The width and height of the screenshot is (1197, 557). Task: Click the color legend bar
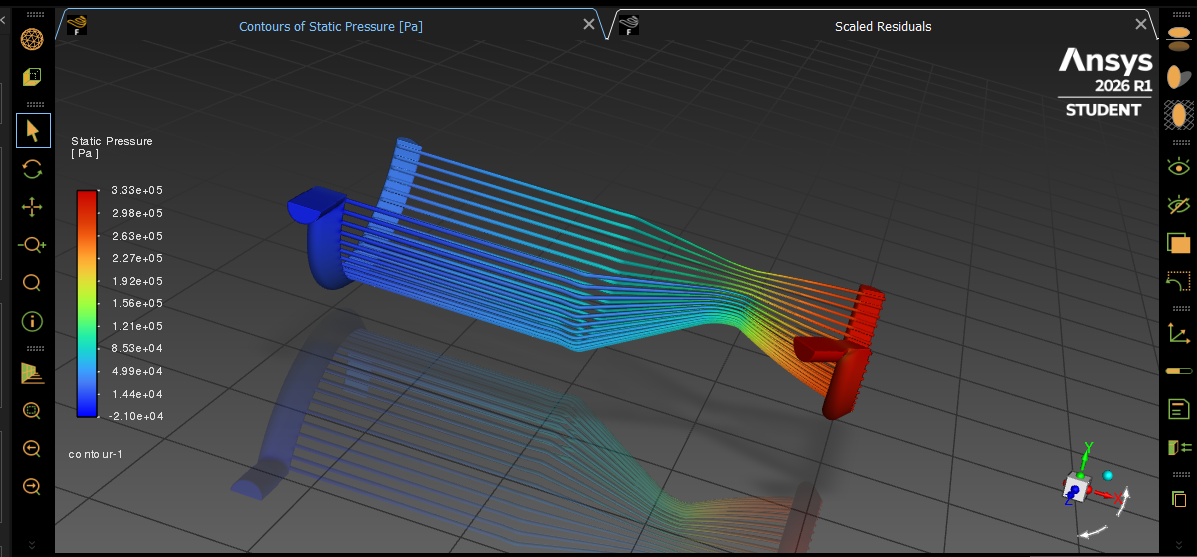[x=87, y=304]
